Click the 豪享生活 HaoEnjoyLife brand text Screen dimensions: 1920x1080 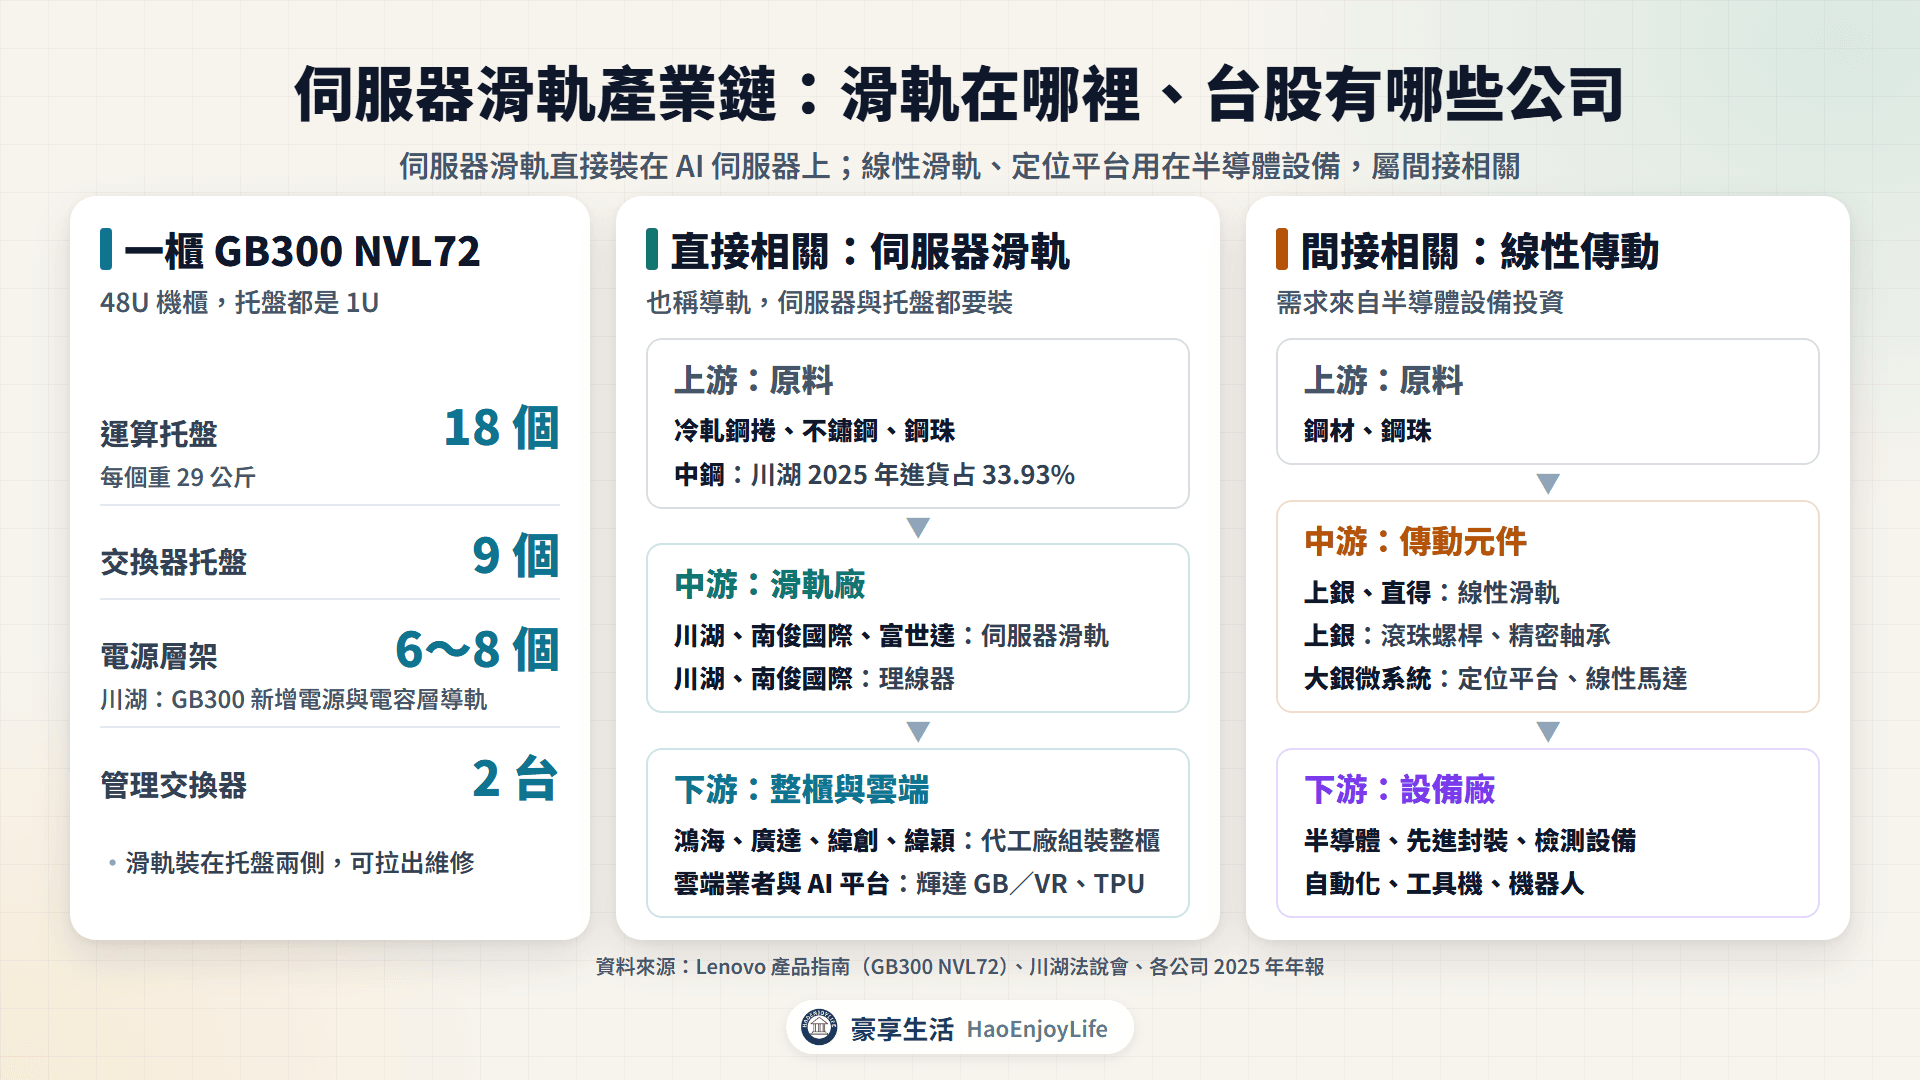coord(979,1029)
